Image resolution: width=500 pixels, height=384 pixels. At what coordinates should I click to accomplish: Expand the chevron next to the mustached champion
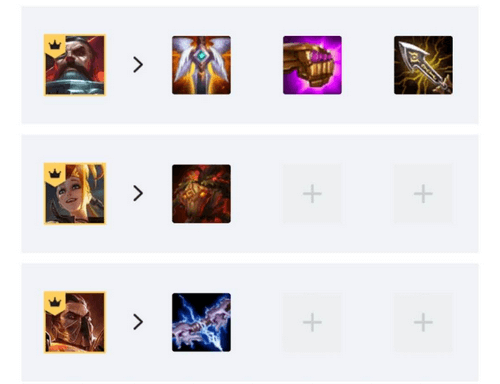point(138,65)
